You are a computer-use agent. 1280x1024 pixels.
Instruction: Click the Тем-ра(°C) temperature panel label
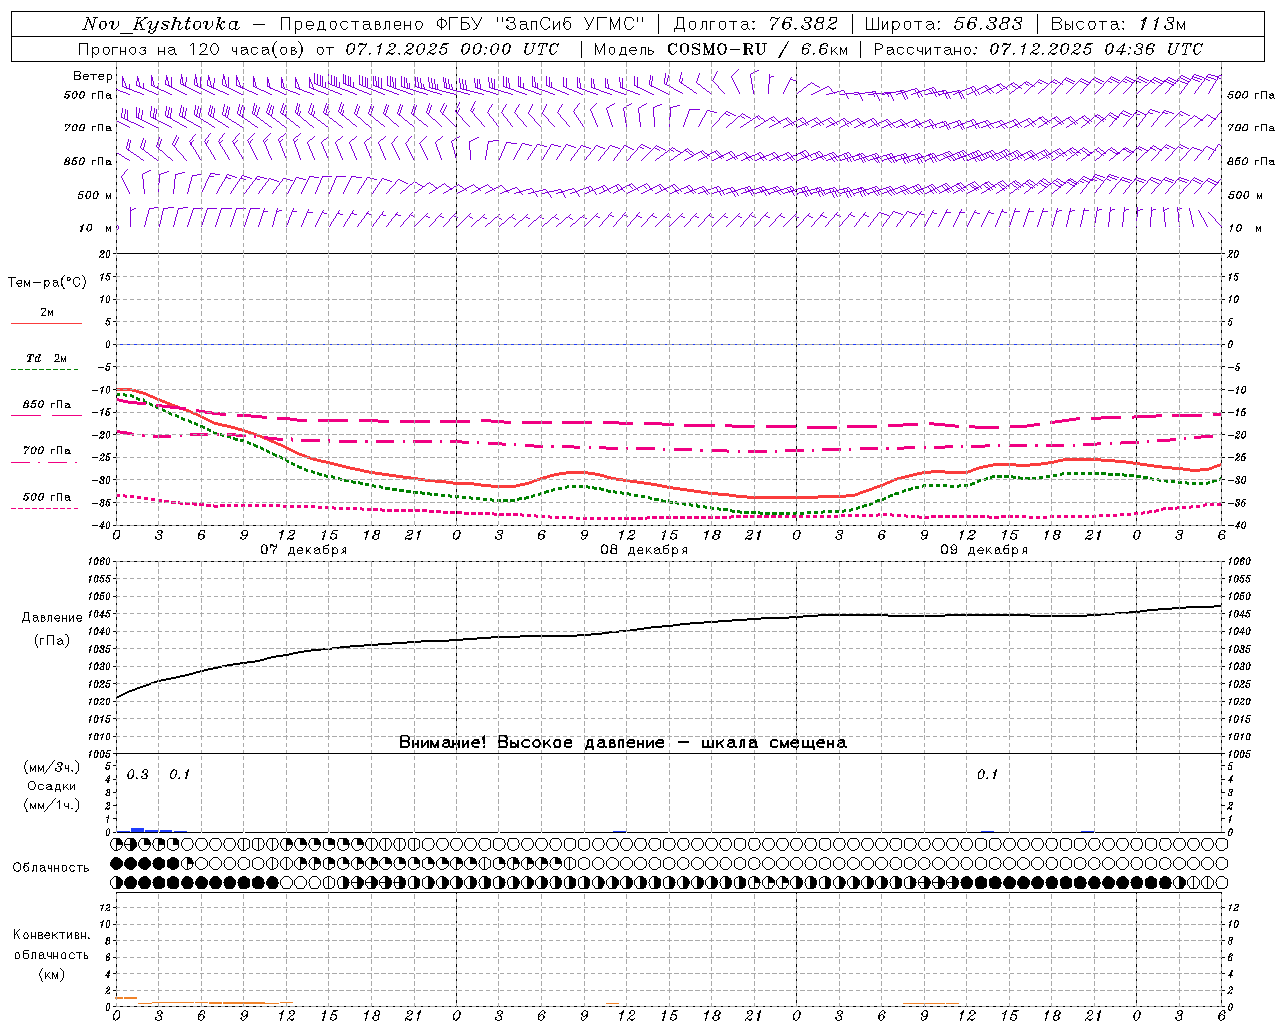pos(47,283)
